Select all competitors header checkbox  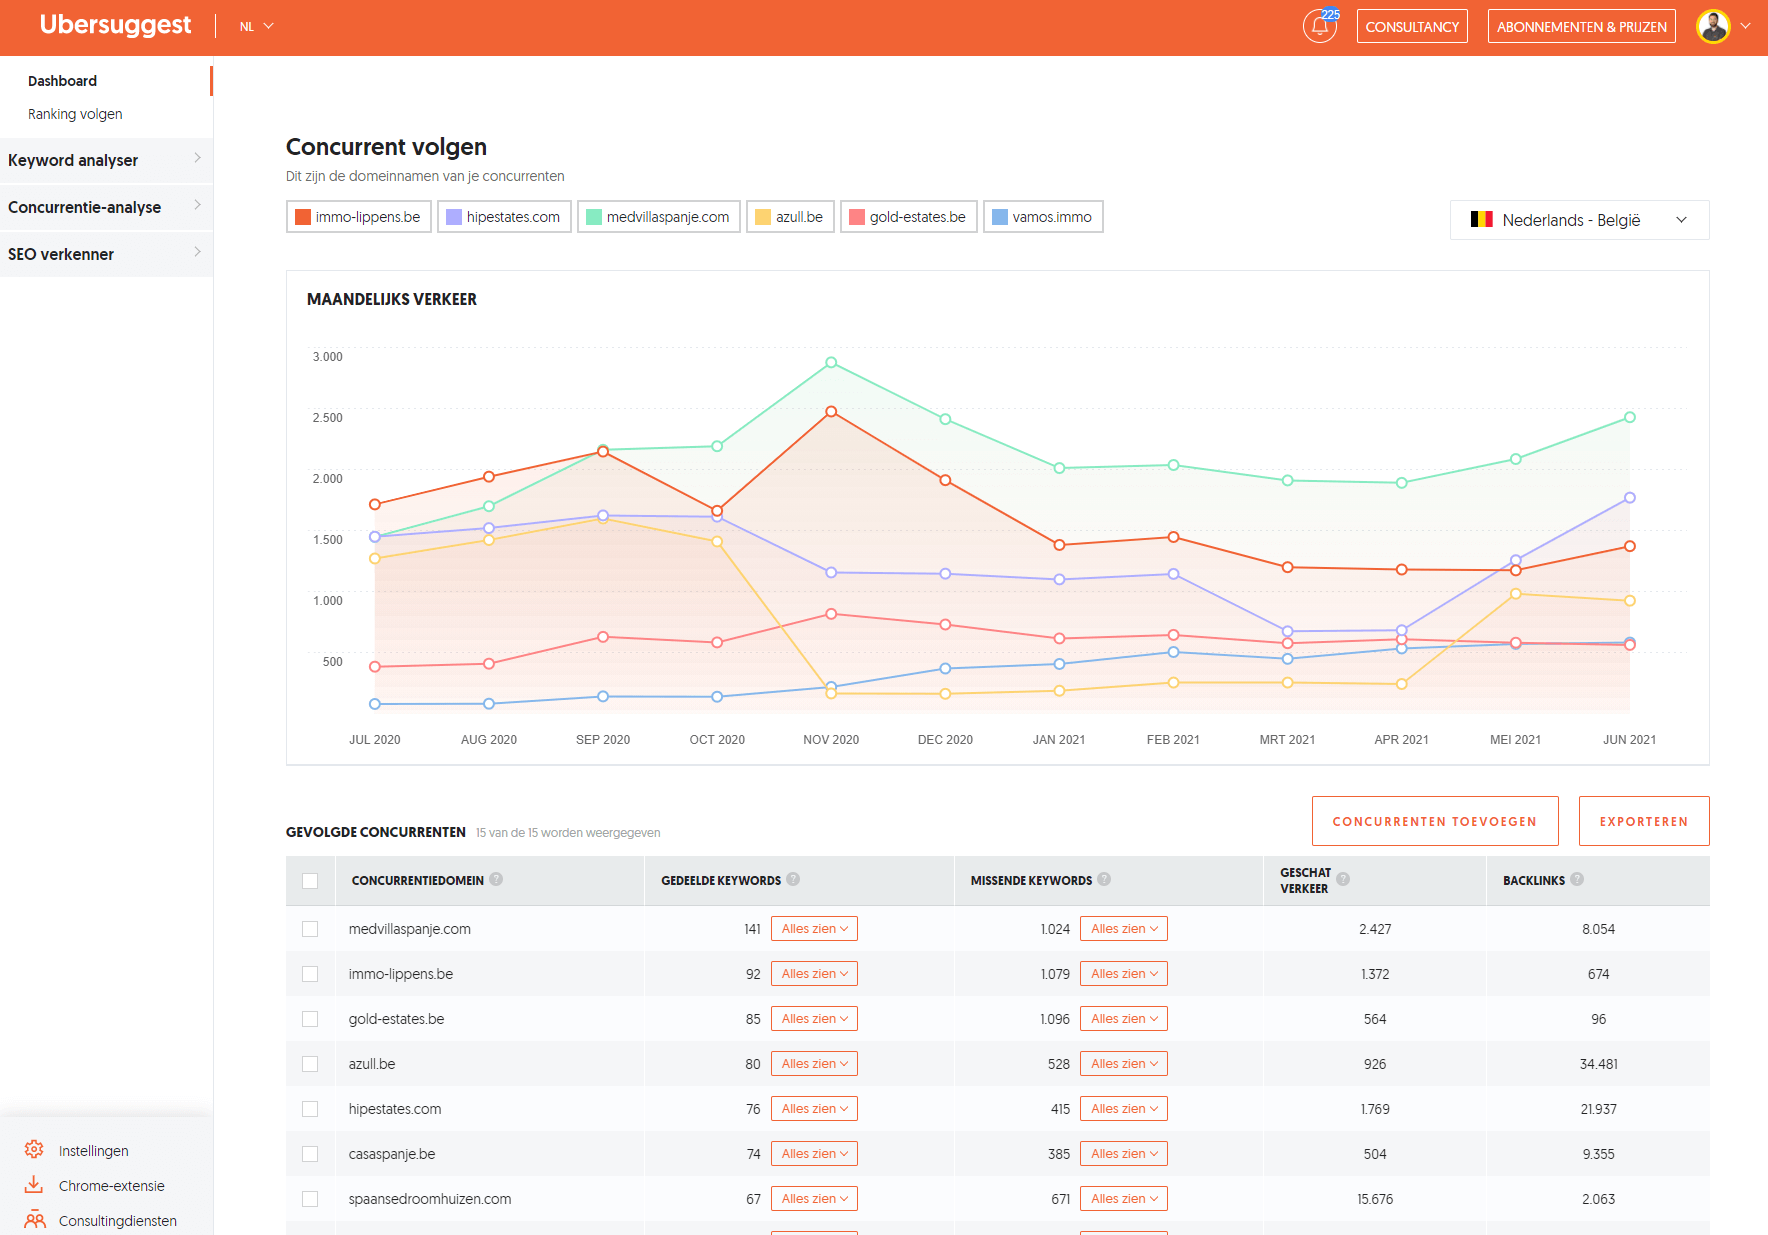click(310, 881)
